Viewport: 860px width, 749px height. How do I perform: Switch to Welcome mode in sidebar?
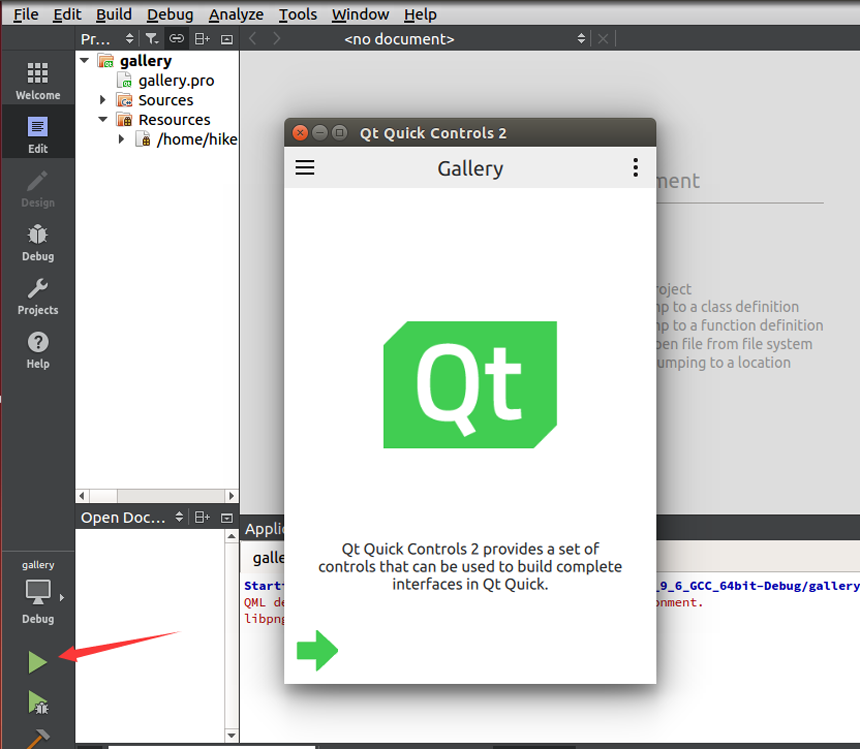click(38, 80)
